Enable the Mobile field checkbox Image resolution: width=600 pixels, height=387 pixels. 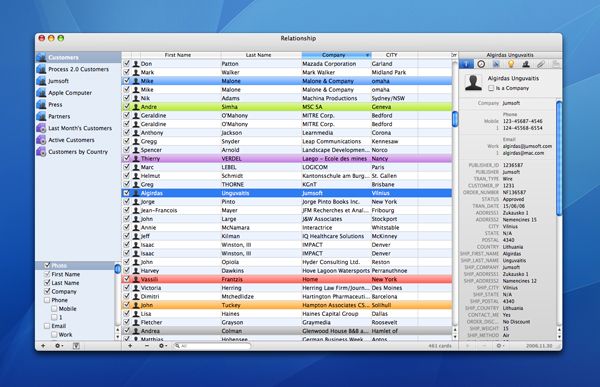click(x=54, y=309)
